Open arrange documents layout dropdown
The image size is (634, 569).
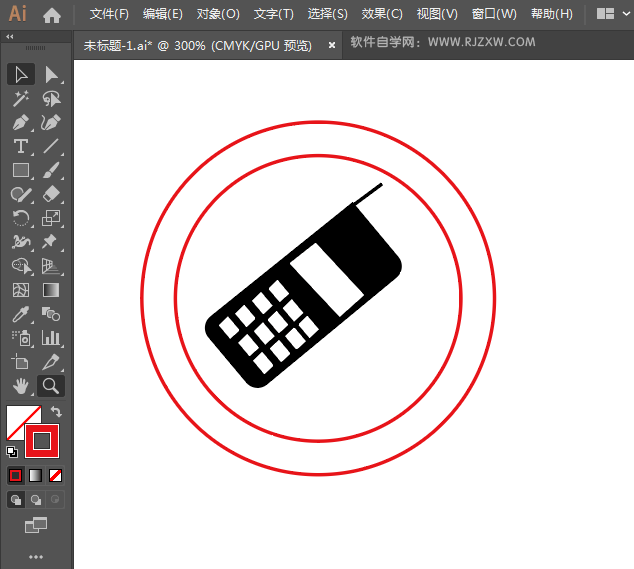(x=613, y=14)
